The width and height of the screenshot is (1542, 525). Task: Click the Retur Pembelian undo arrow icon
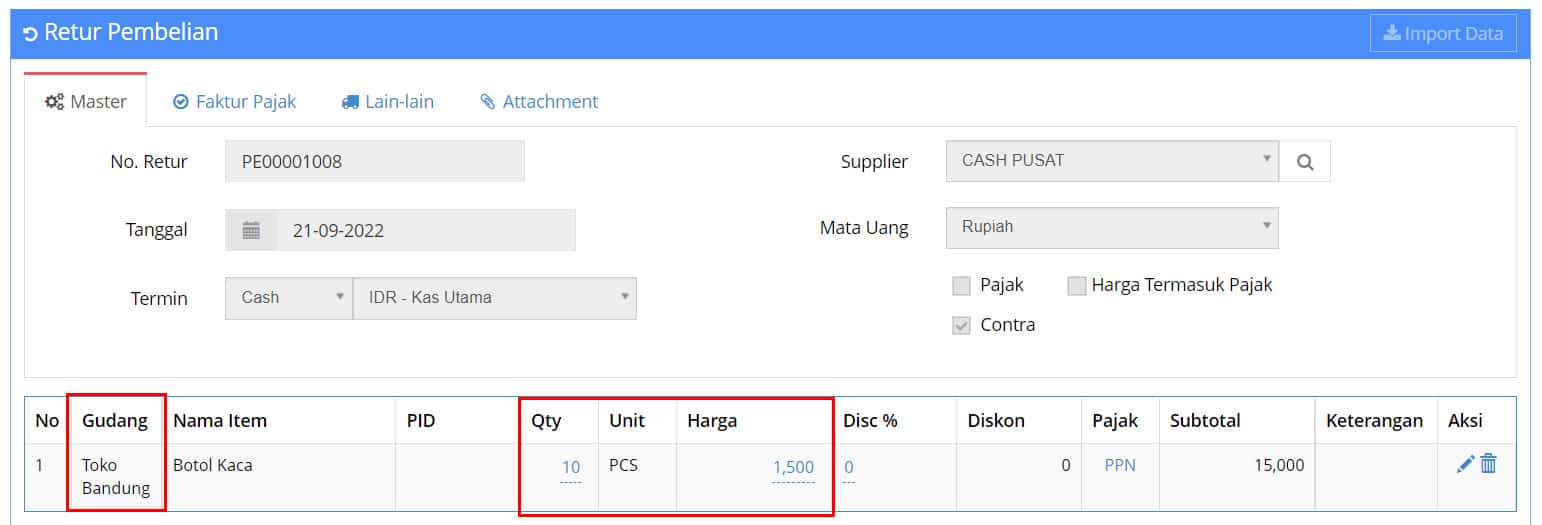click(x=30, y=34)
